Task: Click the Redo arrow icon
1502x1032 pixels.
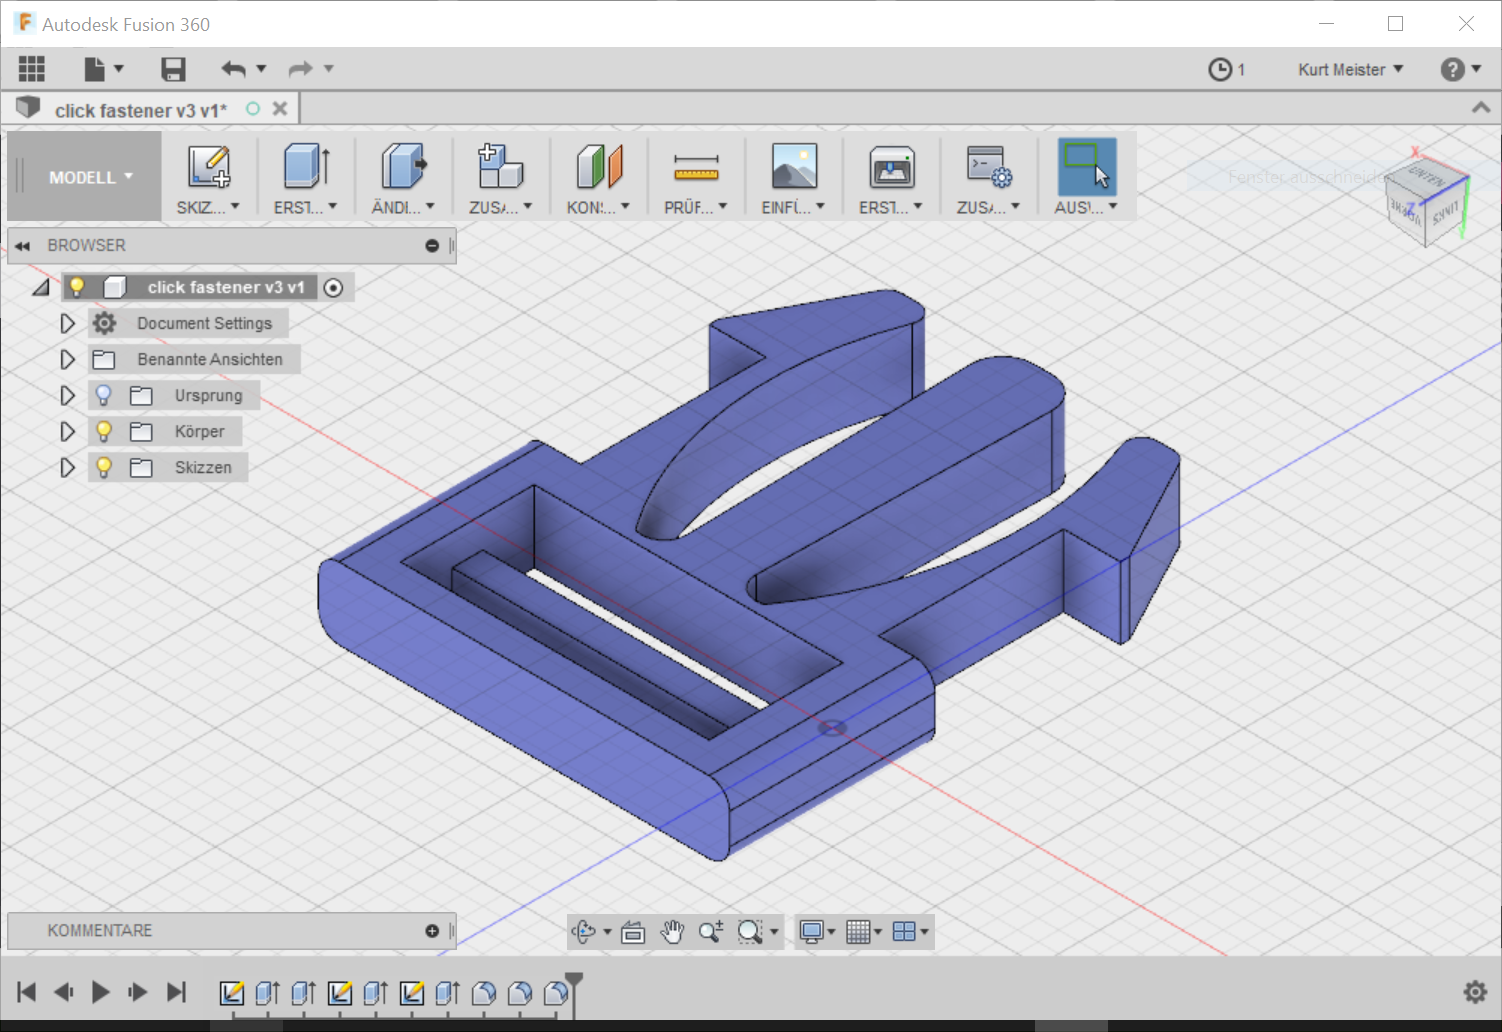Action: point(300,68)
